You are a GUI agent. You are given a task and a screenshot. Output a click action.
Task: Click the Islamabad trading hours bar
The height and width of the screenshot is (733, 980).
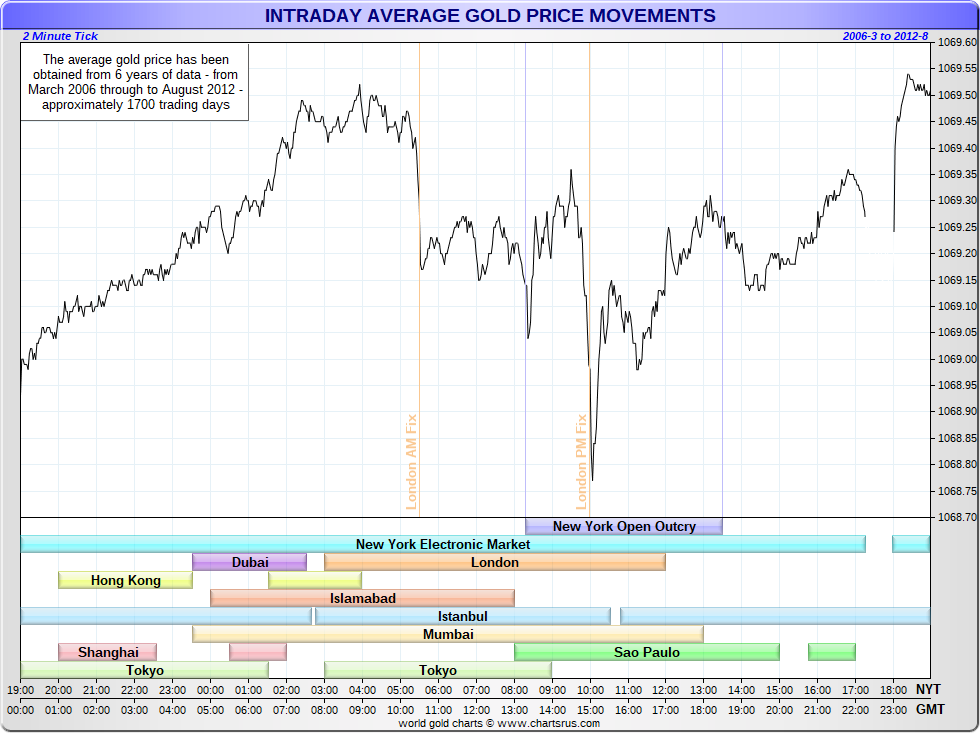pyautogui.click(x=362, y=599)
